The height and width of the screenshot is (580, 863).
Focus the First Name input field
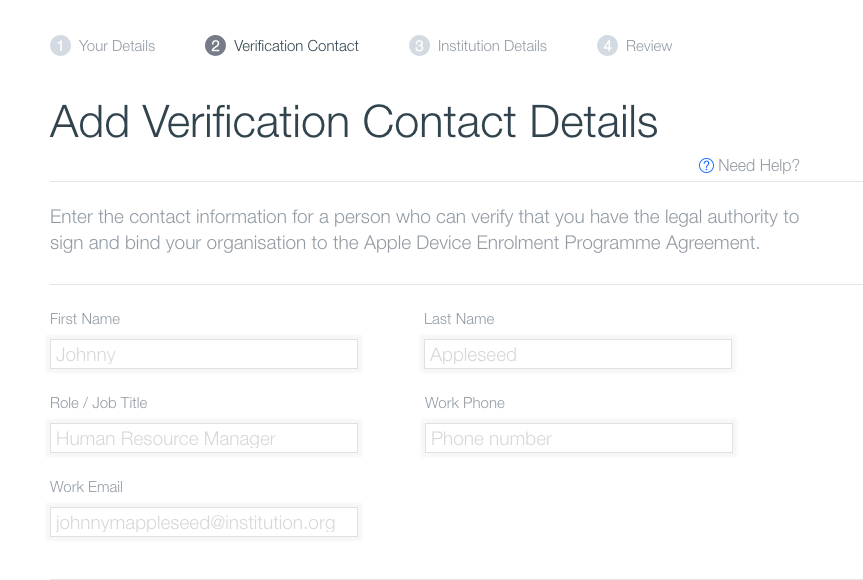204,354
